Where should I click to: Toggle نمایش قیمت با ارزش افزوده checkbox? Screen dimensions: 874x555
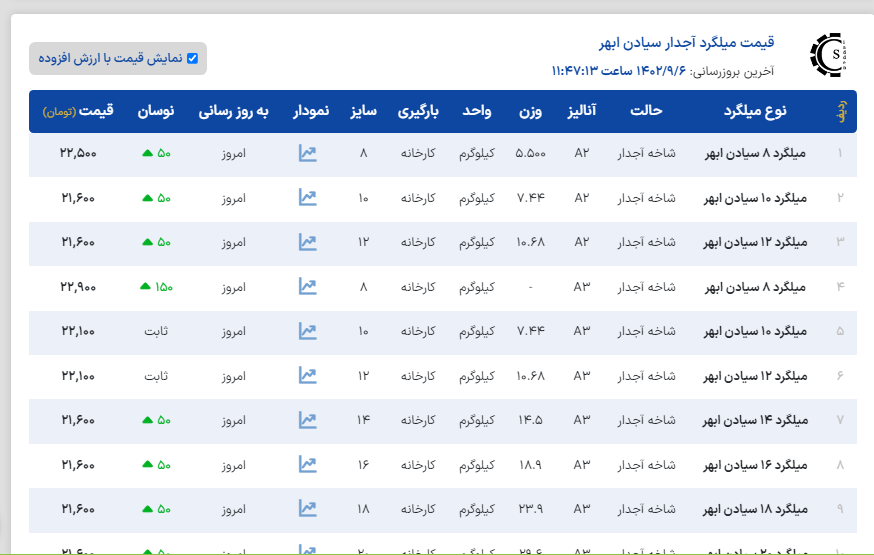[x=192, y=59]
